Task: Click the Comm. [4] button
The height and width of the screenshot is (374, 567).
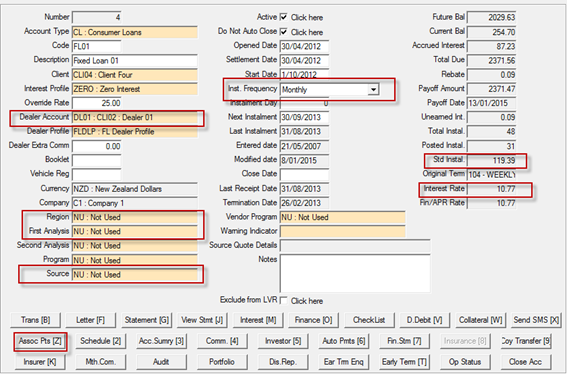Action: pos(222,341)
